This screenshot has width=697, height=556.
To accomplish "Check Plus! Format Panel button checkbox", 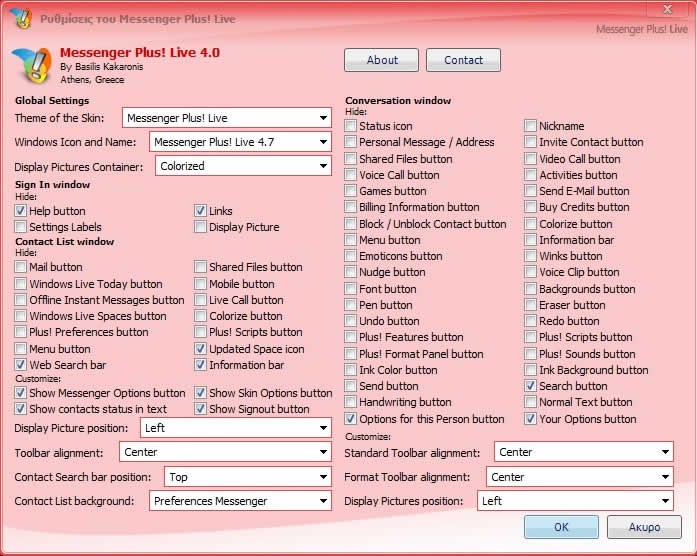I will (x=350, y=354).
